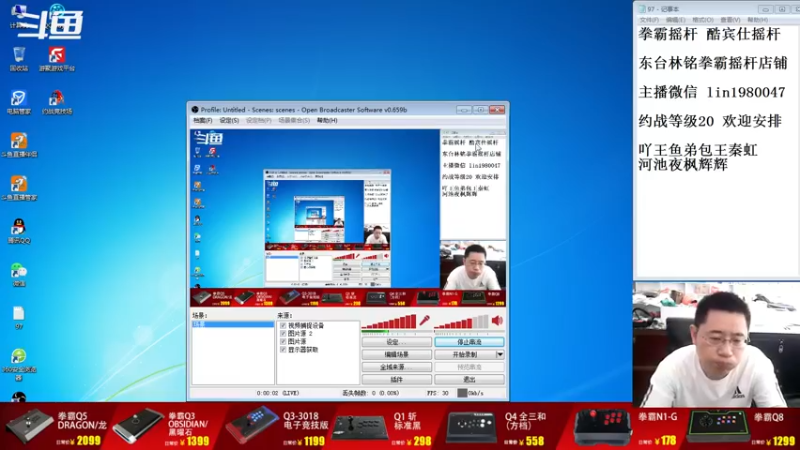Open the 文件(F) menu in Notepad
The height and width of the screenshot is (450, 800).
[649, 20]
